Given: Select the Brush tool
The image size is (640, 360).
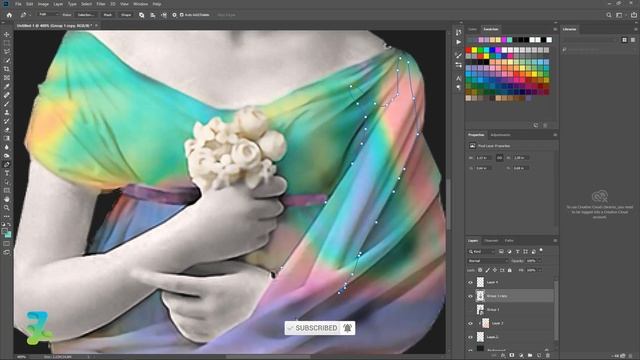Looking at the screenshot, I should point(7,104).
